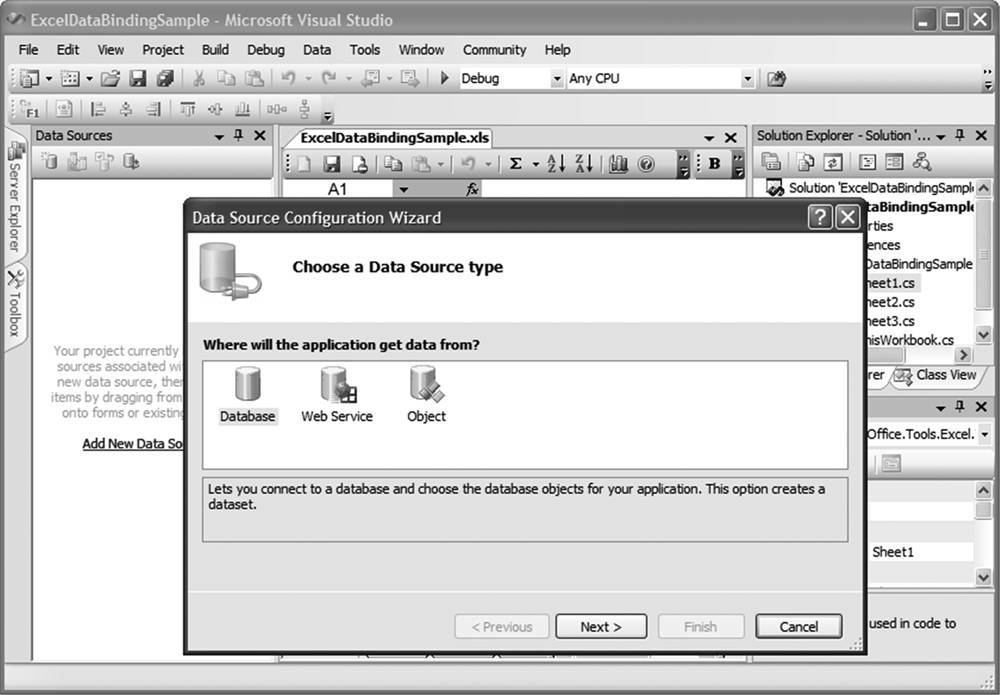Click the Cut scissors icon
The image size is (1000, 695).
[x=199, y=78]
